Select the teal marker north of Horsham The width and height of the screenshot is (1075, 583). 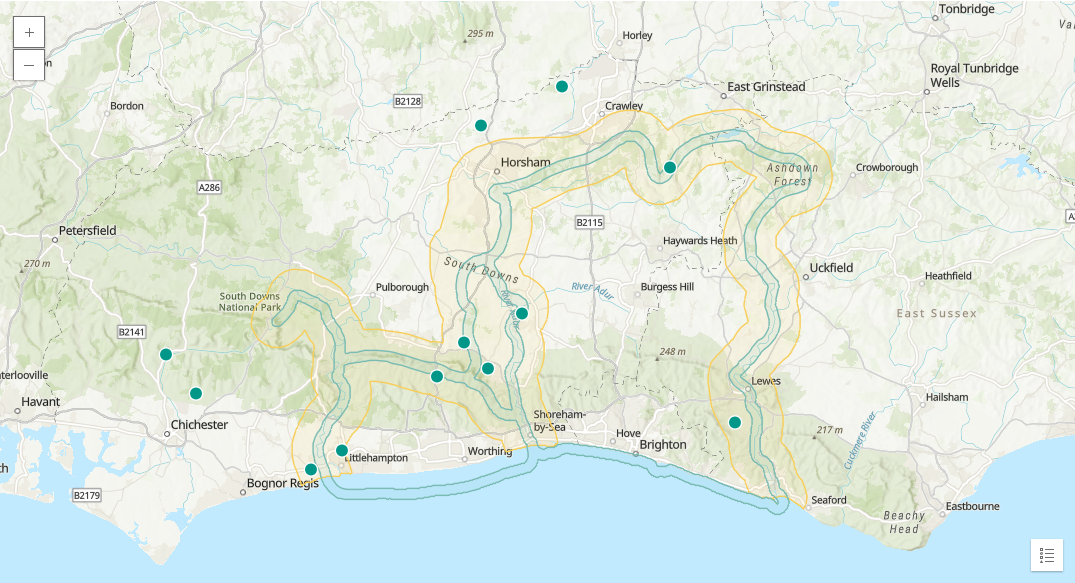[481, 126]
